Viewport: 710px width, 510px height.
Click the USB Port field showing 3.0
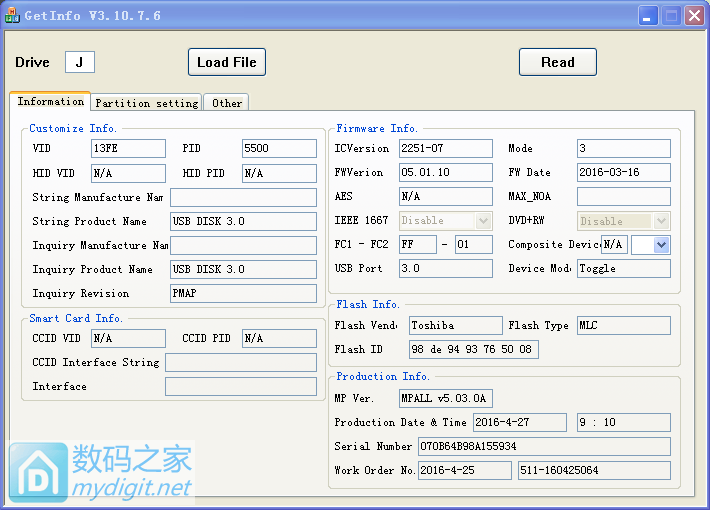(446, 269)
